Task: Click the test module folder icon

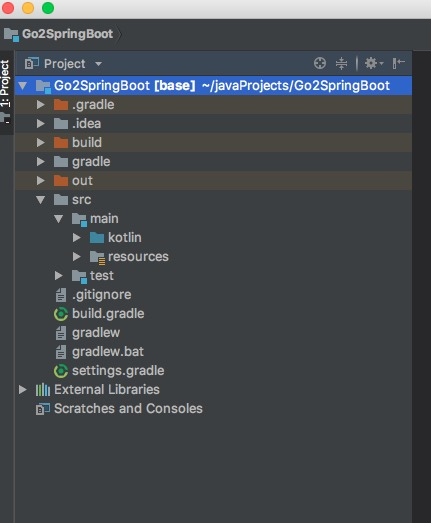Action: point(79,277)
